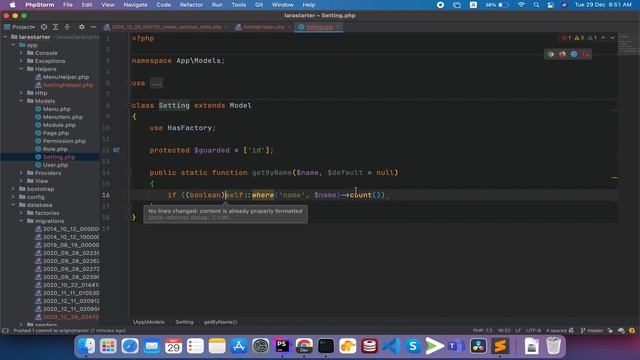
Task: Open the Tools menu
Action: click(x=239, y=5)
